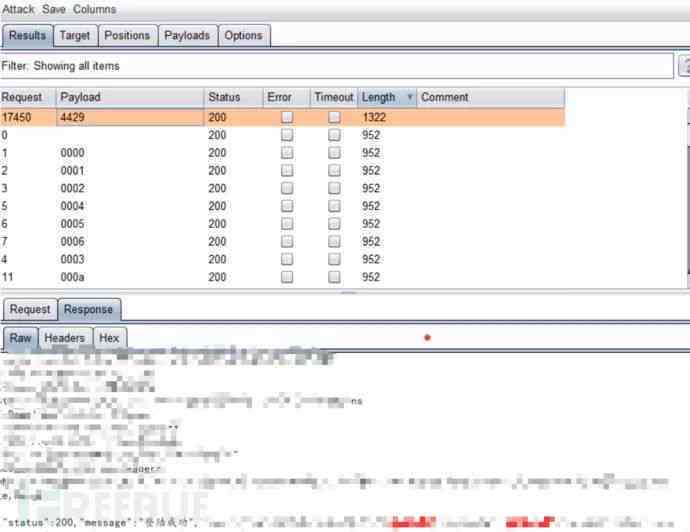Select payload 0003 row
The height and width of the screenshot is (532, 690).
click(x=283, y=259)
